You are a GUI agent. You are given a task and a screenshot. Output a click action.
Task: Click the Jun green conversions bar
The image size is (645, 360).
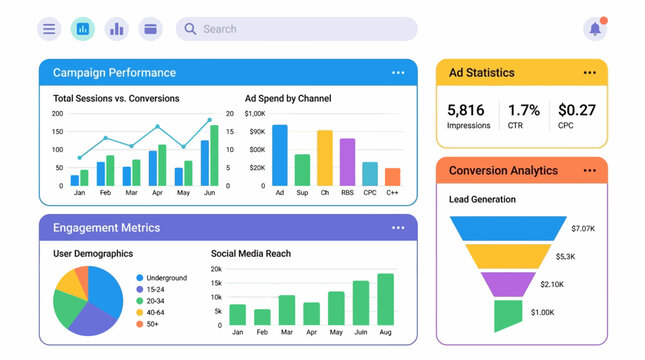214,156
